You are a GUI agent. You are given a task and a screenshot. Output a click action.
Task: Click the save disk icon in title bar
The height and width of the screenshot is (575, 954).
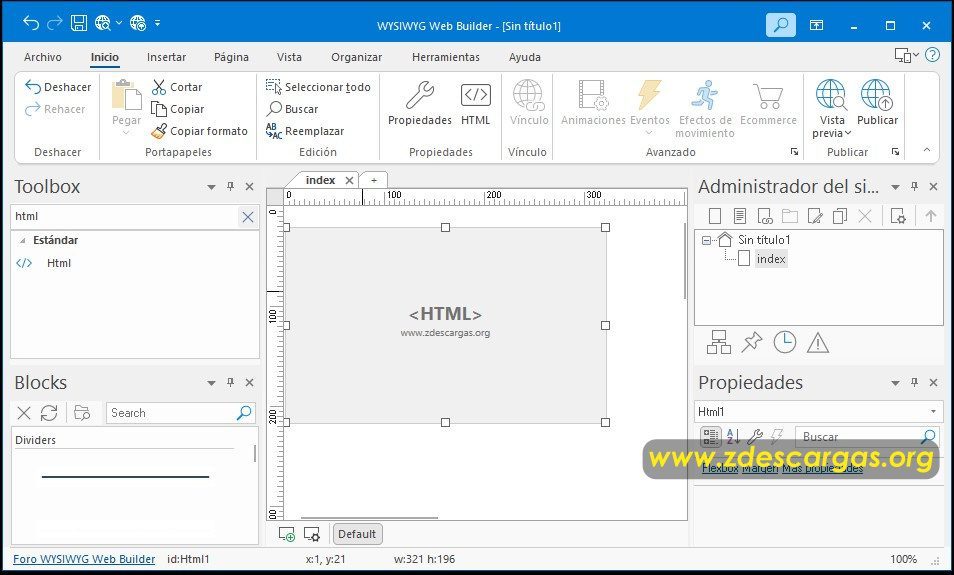tap(78, 23)
